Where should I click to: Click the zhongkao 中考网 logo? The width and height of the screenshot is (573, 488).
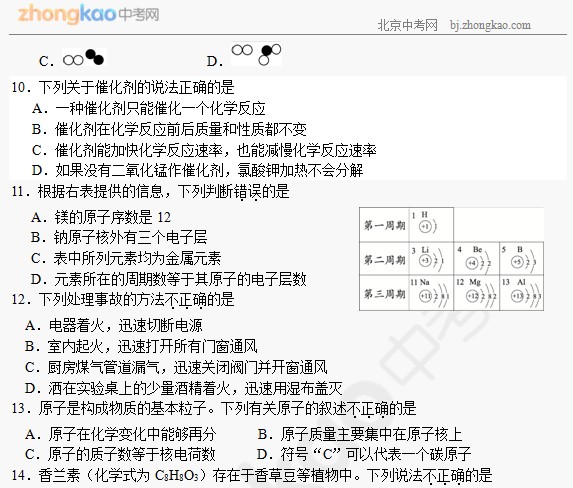(x=88, y=14)
